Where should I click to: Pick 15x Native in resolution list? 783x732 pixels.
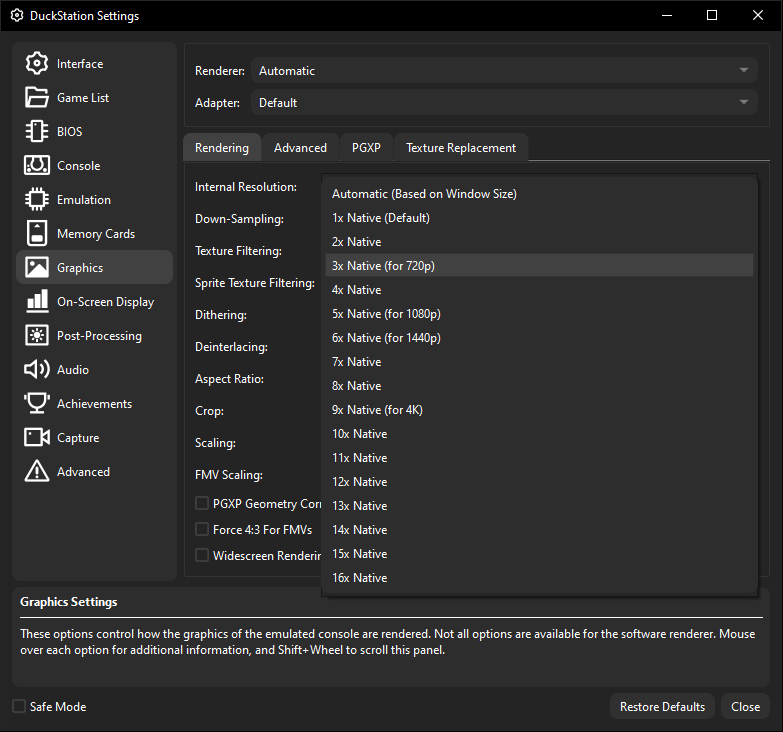pyautogui.click(x=539, y=553)
